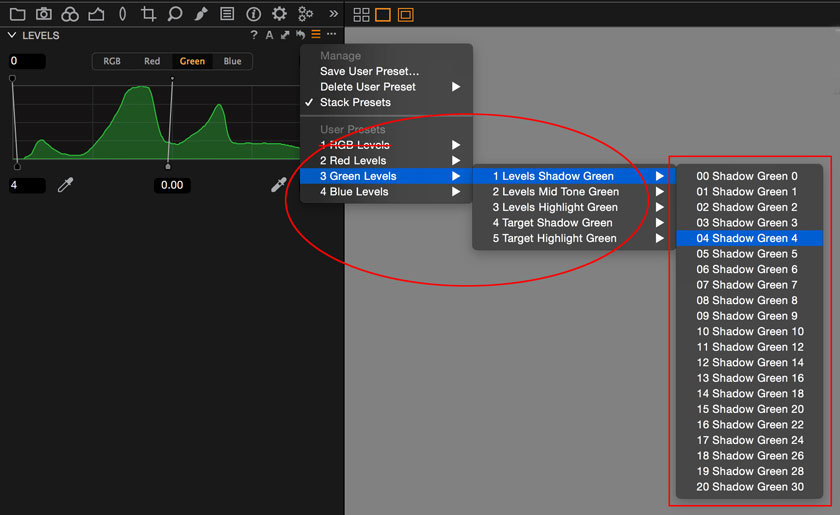This screenshot has height=515, width=840.
Task: Switch Levels channel to Blue
Action: click(232, 61)
